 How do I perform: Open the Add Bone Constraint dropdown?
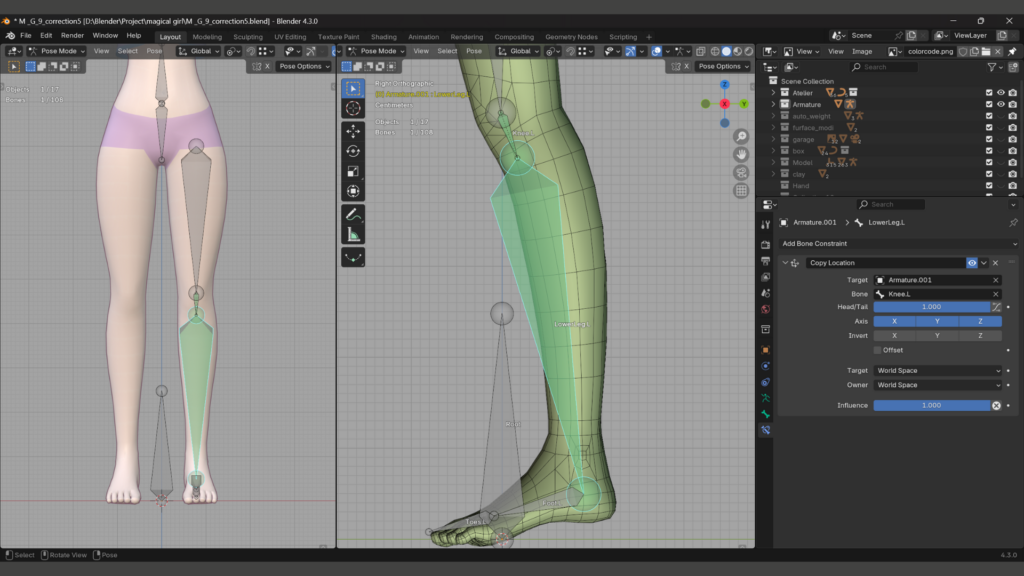[899, 243]
